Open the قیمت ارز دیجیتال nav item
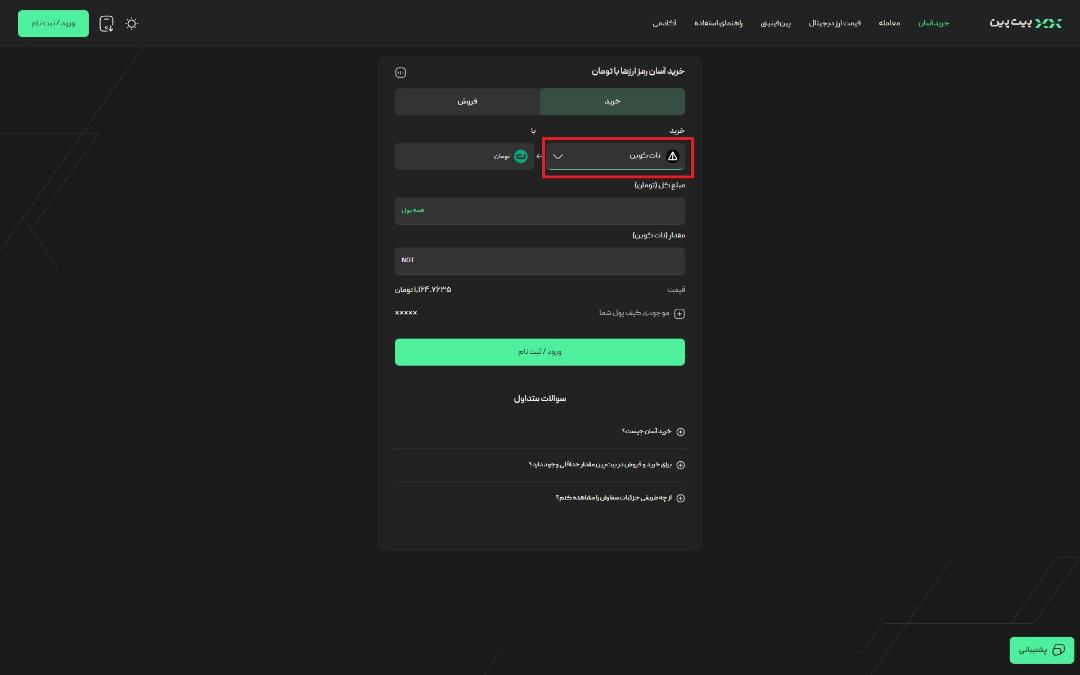Viewport: 1080px width, 675px height. coord(835,23)
